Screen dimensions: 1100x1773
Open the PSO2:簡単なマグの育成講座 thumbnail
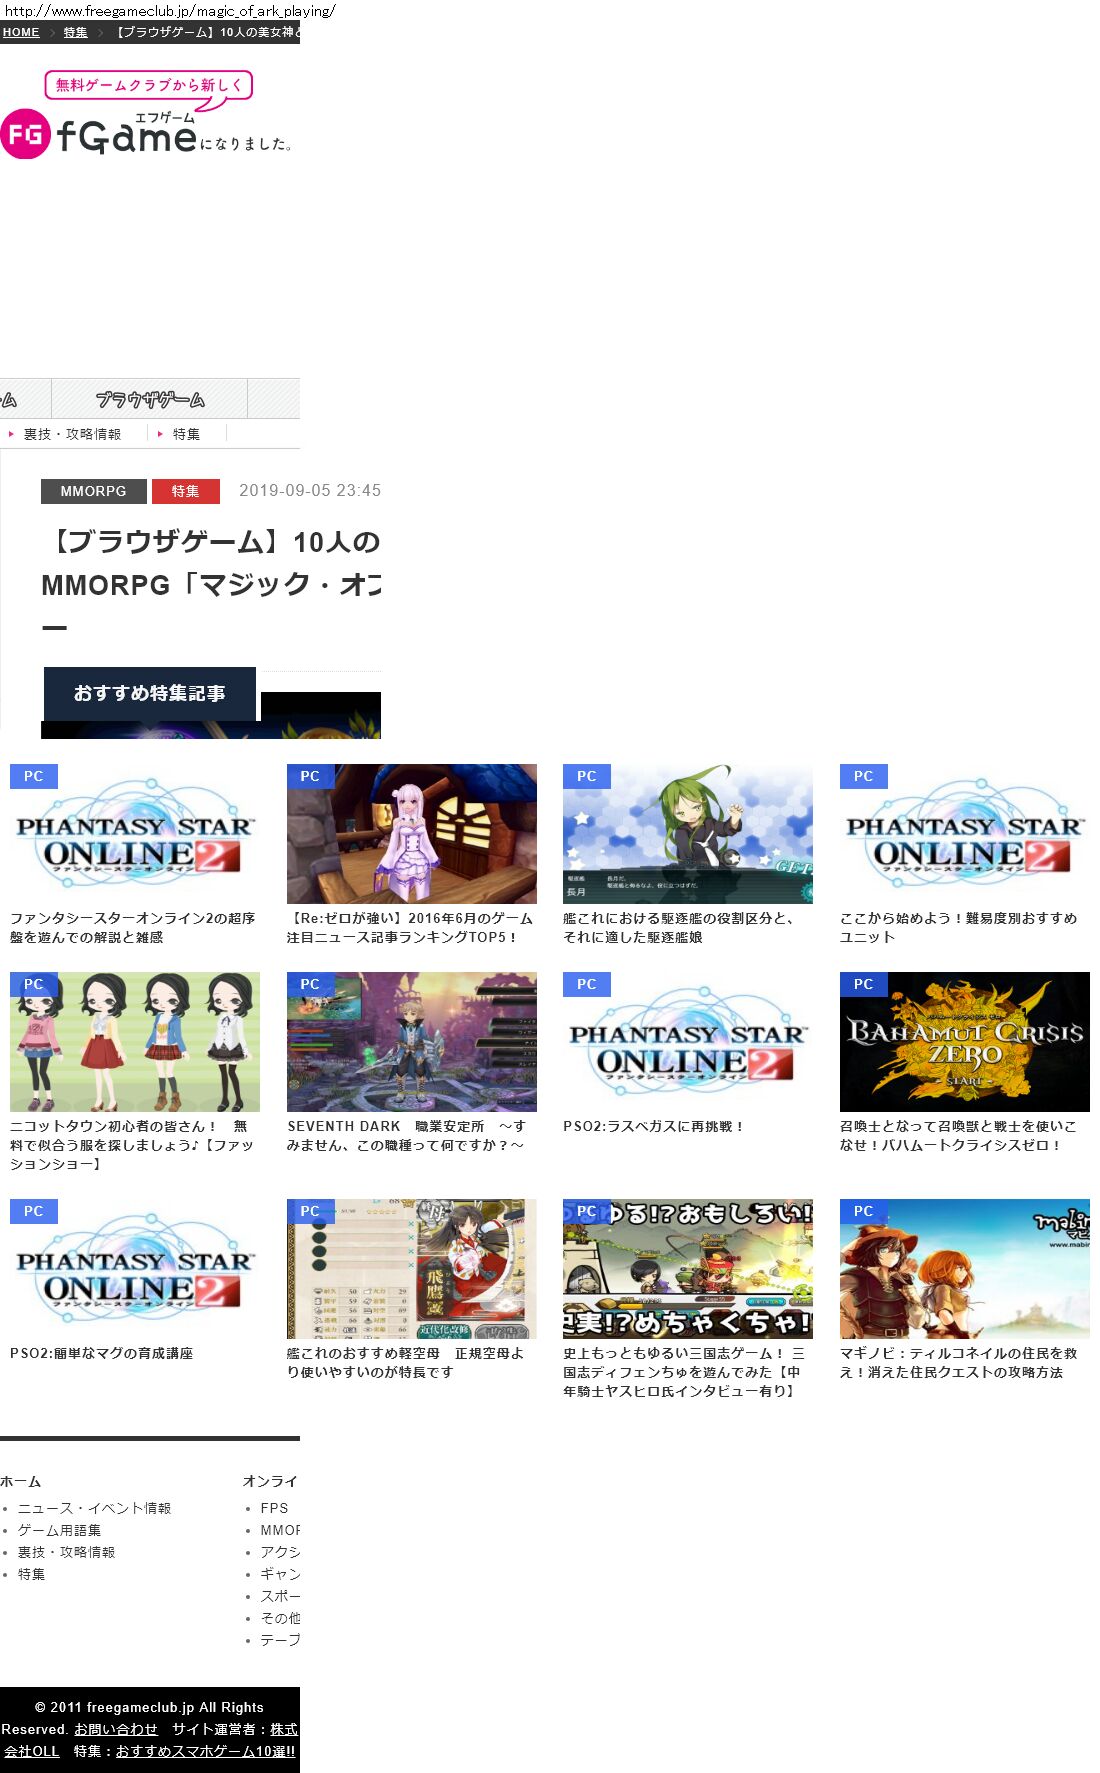tap(135, 1269)
